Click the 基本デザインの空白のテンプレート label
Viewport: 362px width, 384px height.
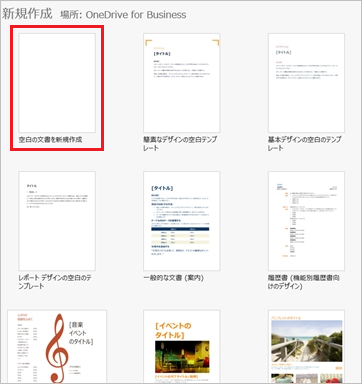(x=305, y=144)
